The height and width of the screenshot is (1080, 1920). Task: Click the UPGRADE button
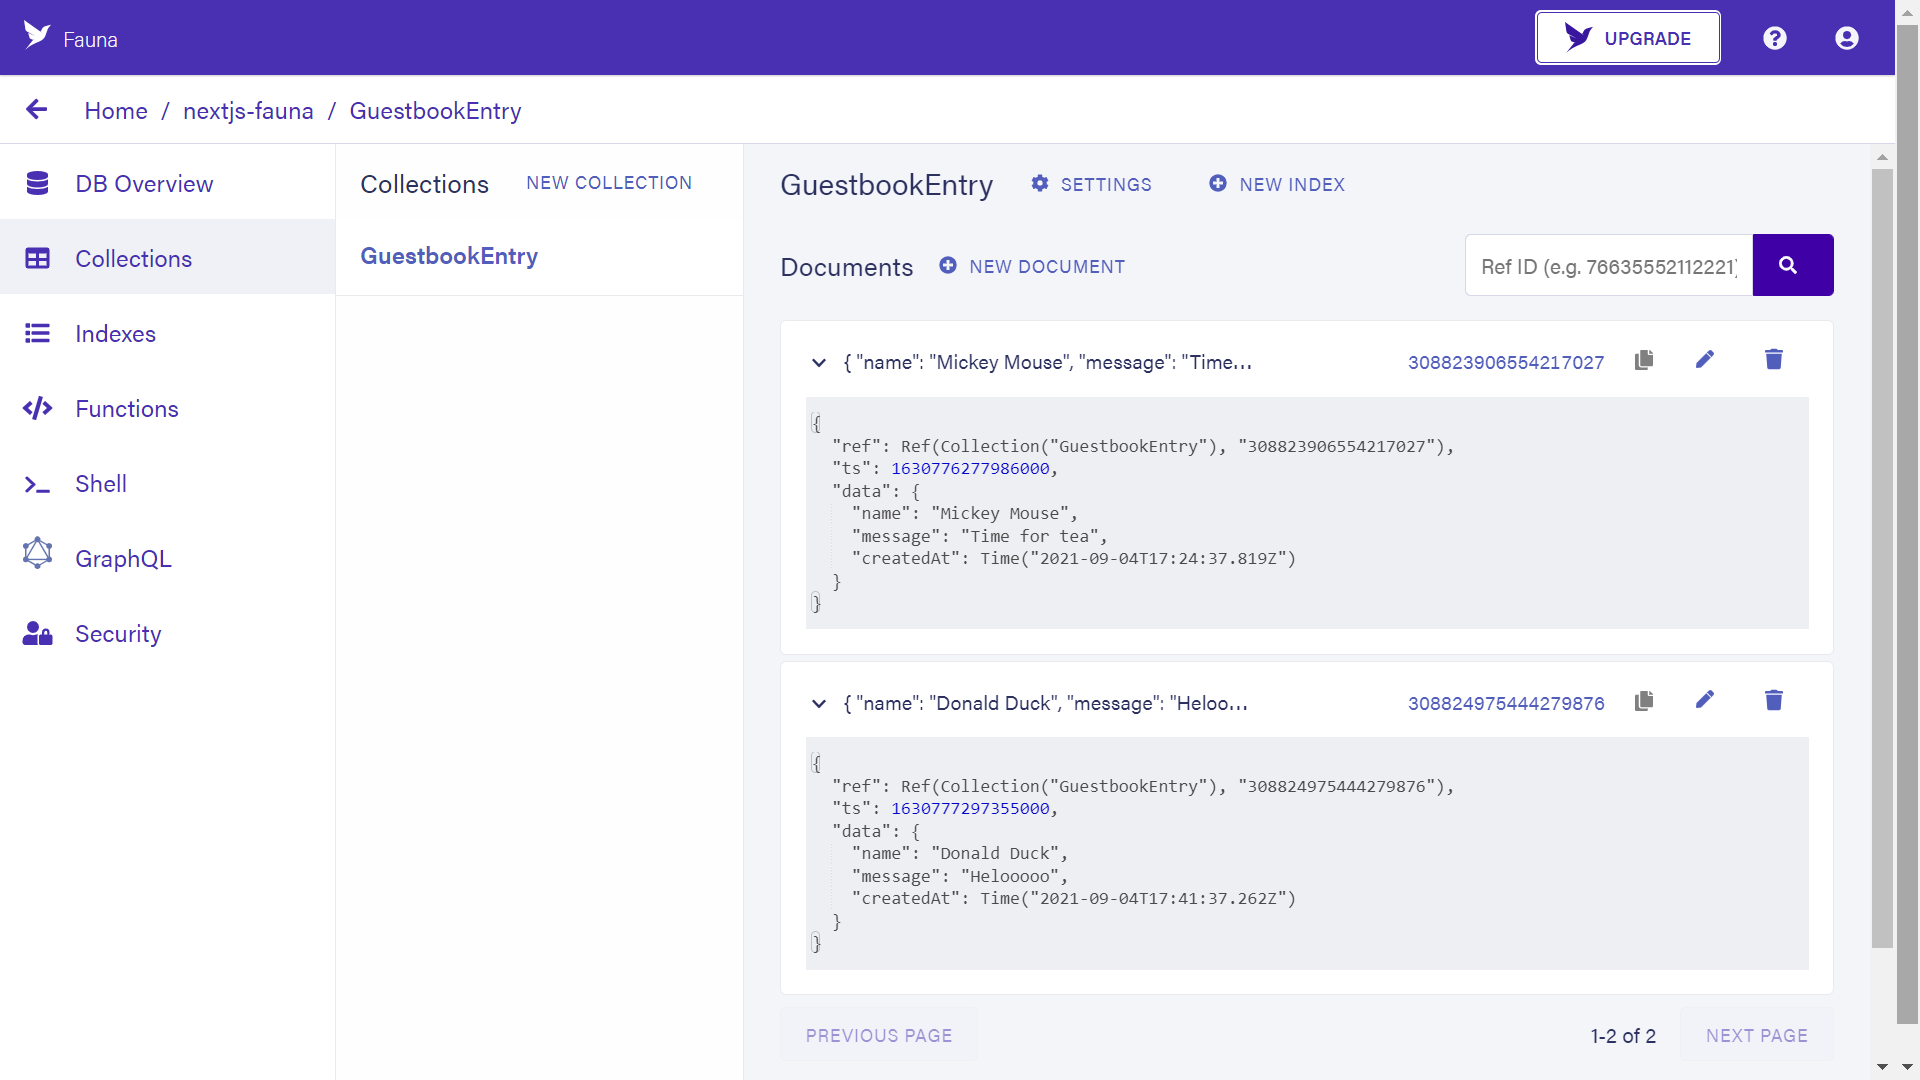coord(1628,38)
